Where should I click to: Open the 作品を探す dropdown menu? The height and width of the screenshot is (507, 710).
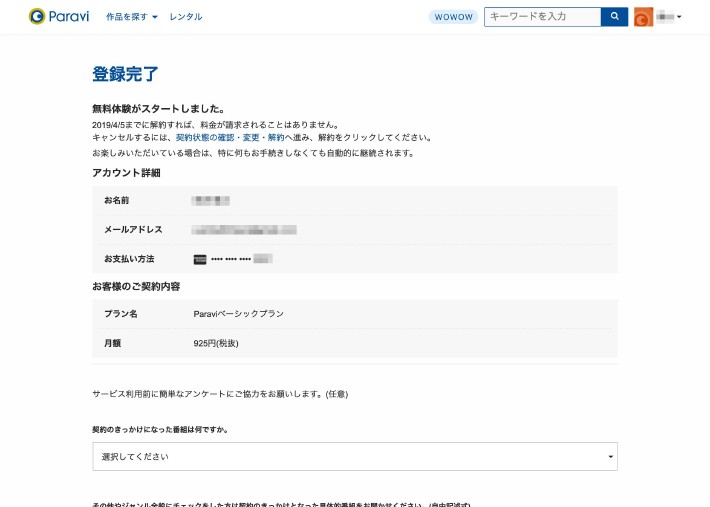[x=132, y=17]
